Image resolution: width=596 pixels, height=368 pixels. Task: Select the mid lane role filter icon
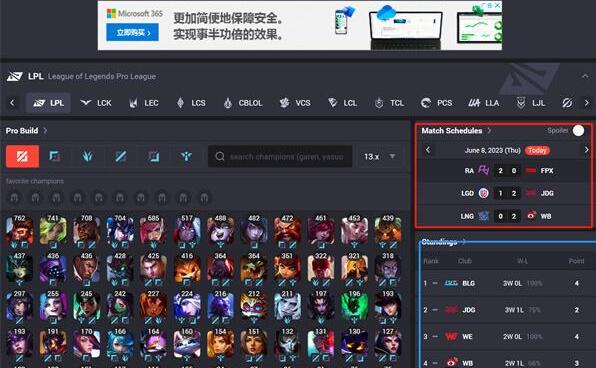coord(121,156)
